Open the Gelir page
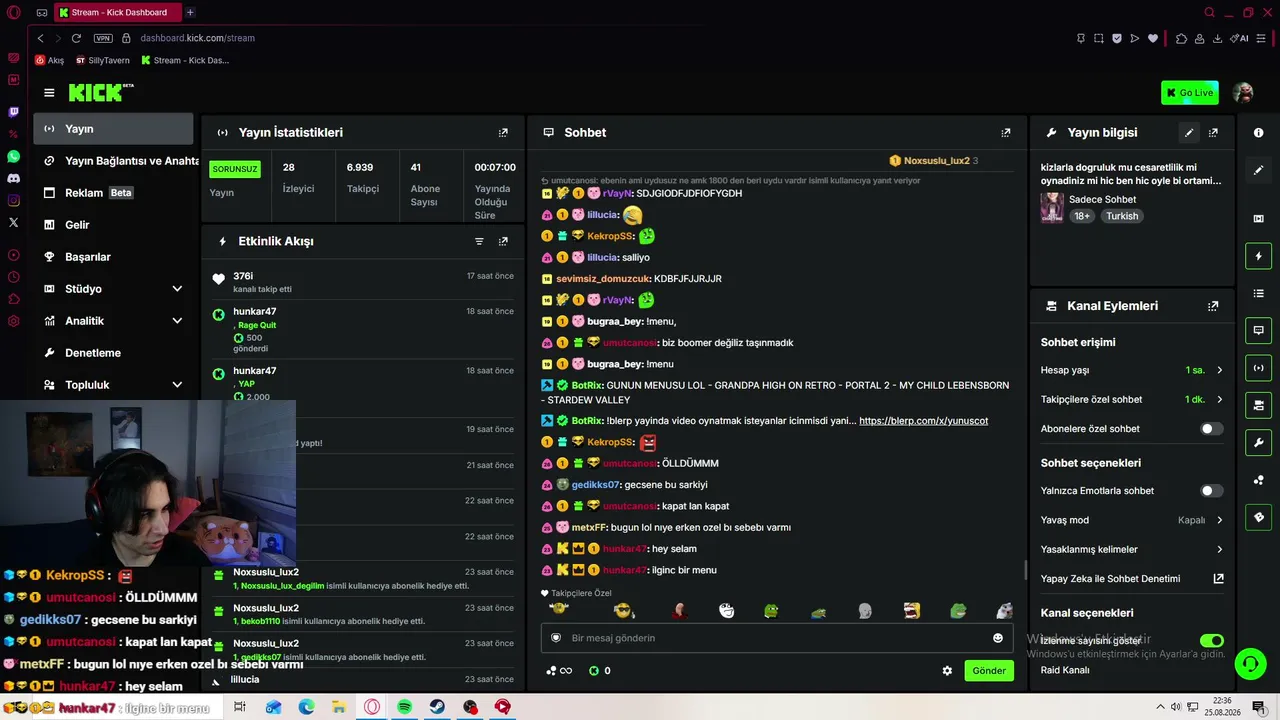This screenshot has height=720, width=1280. click(x=114, y=225)
